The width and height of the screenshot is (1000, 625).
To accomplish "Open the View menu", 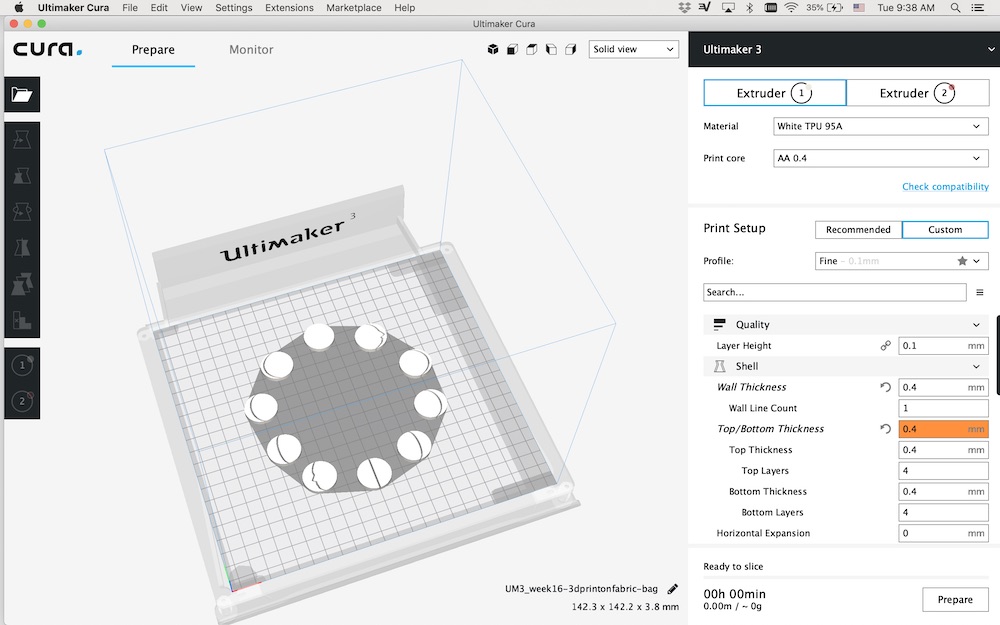I will (x=191, y=8).
